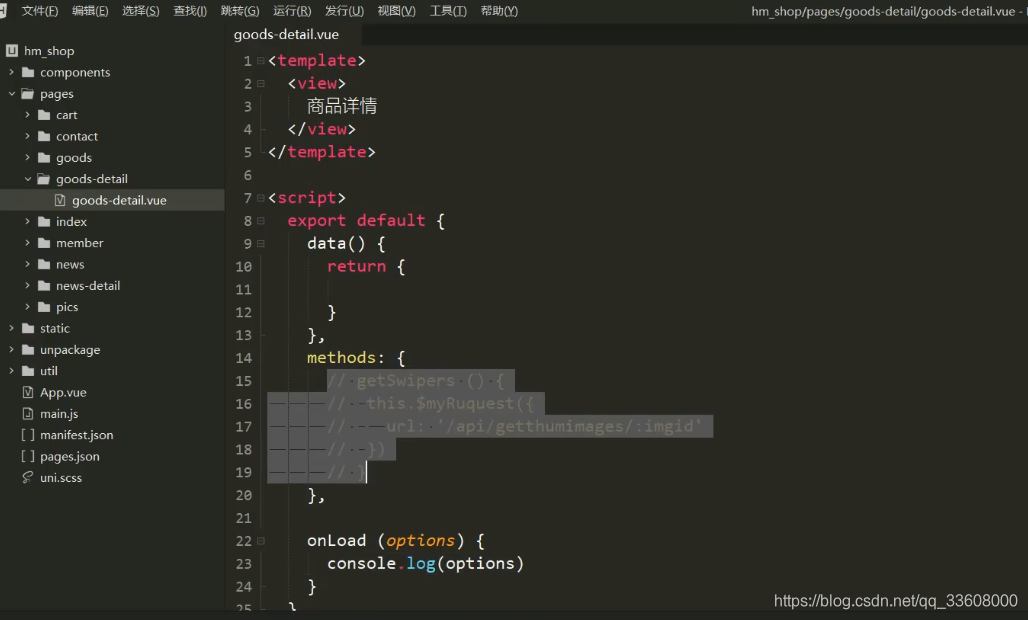Expand the member folder chevron
Viewport: 1028px width, 620px height.
click(x=28, y=243)
